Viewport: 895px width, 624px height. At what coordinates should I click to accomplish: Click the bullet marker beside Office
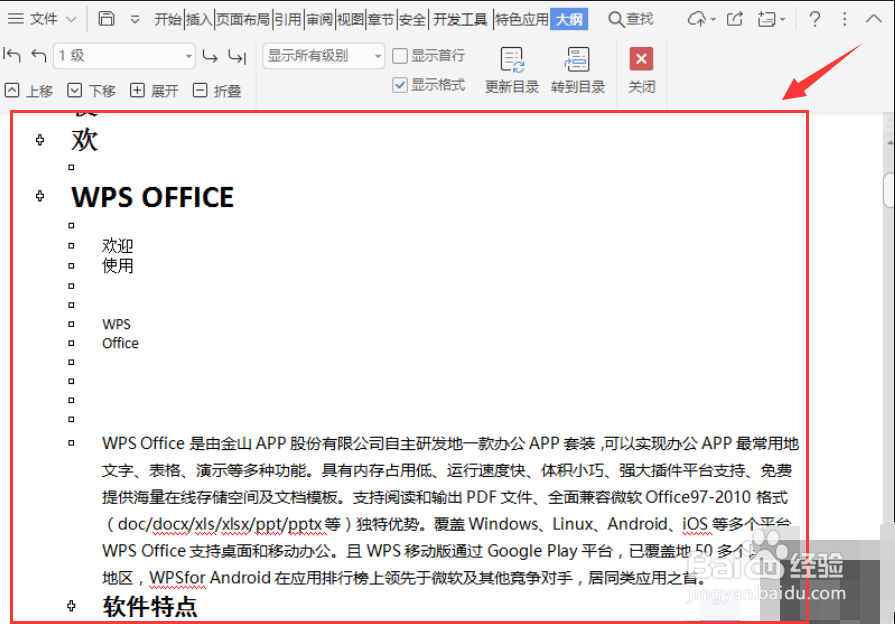[x=71, y=343]
